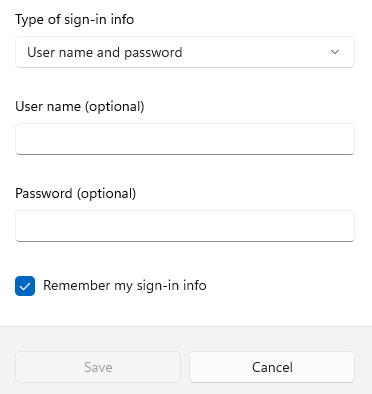Cancel the sign-in dialog

click(272, 367)
